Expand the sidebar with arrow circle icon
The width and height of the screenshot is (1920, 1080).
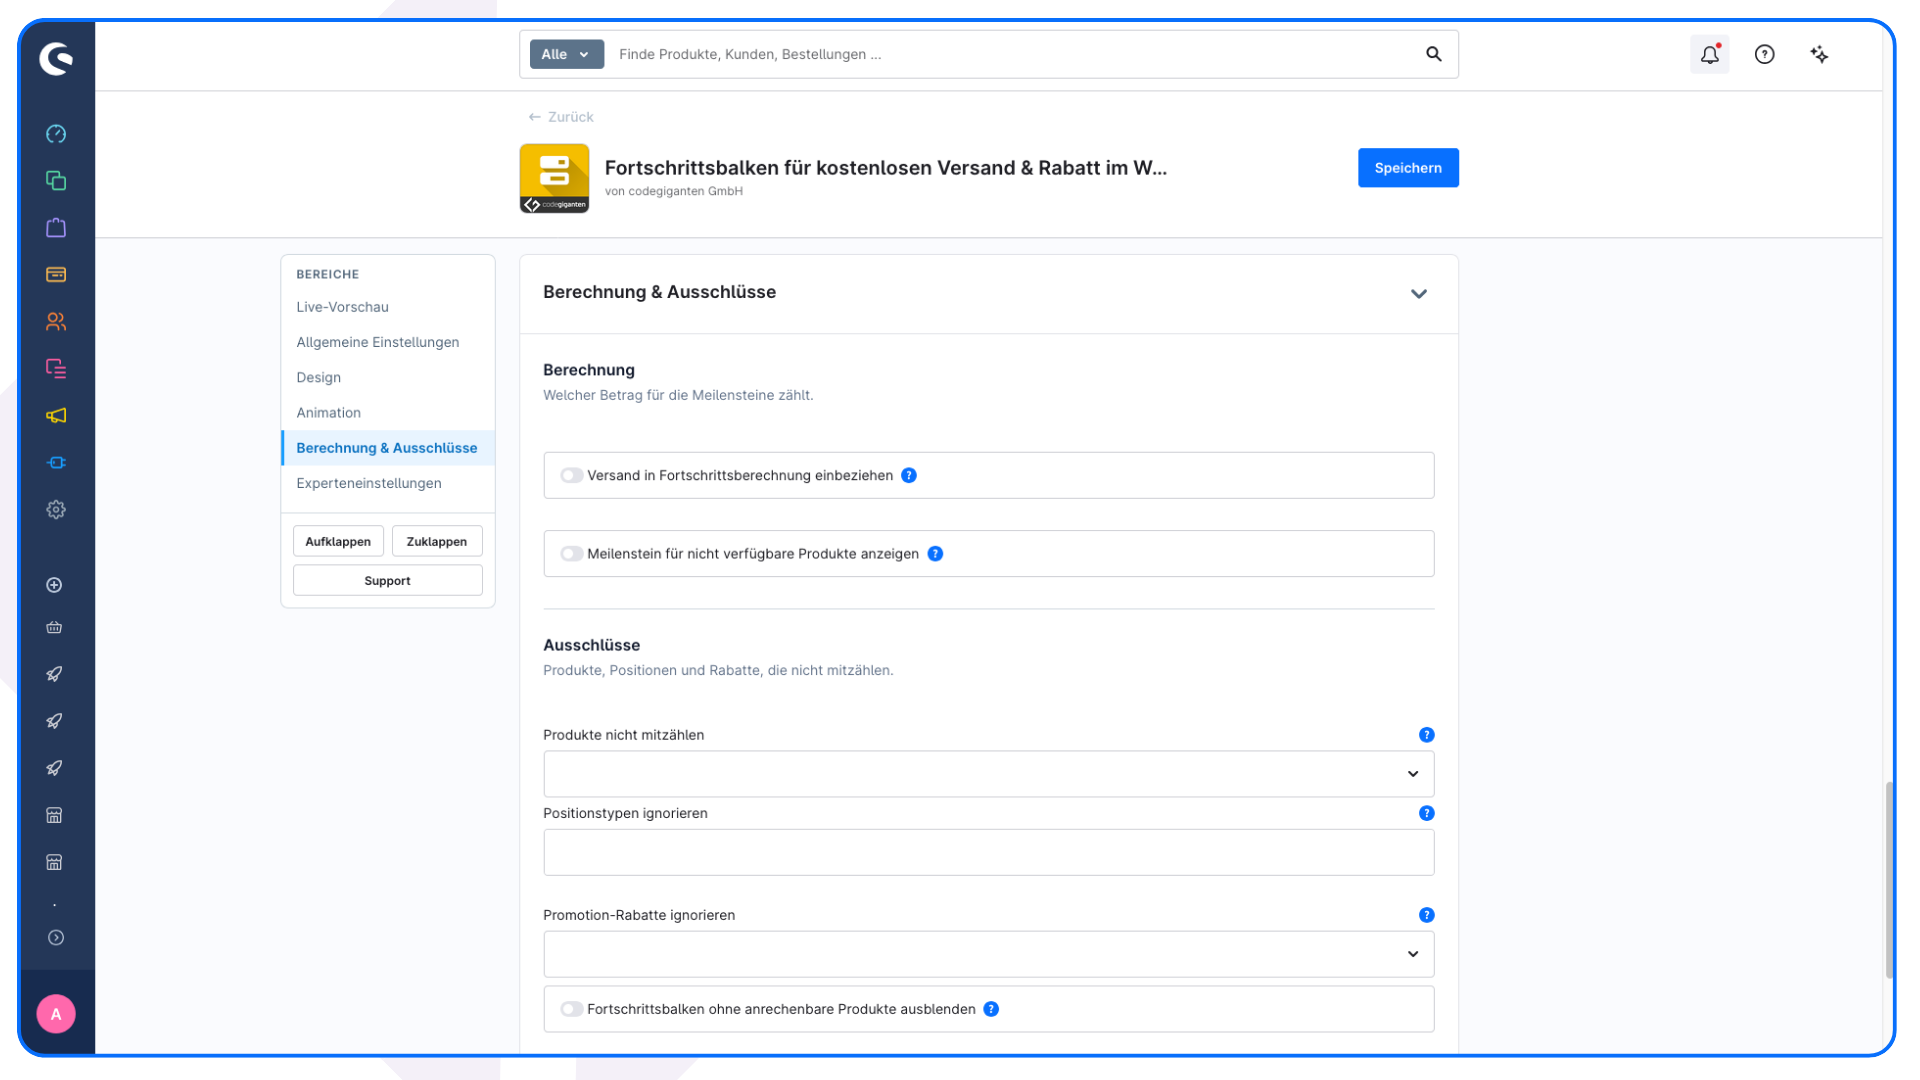(56, 938)
